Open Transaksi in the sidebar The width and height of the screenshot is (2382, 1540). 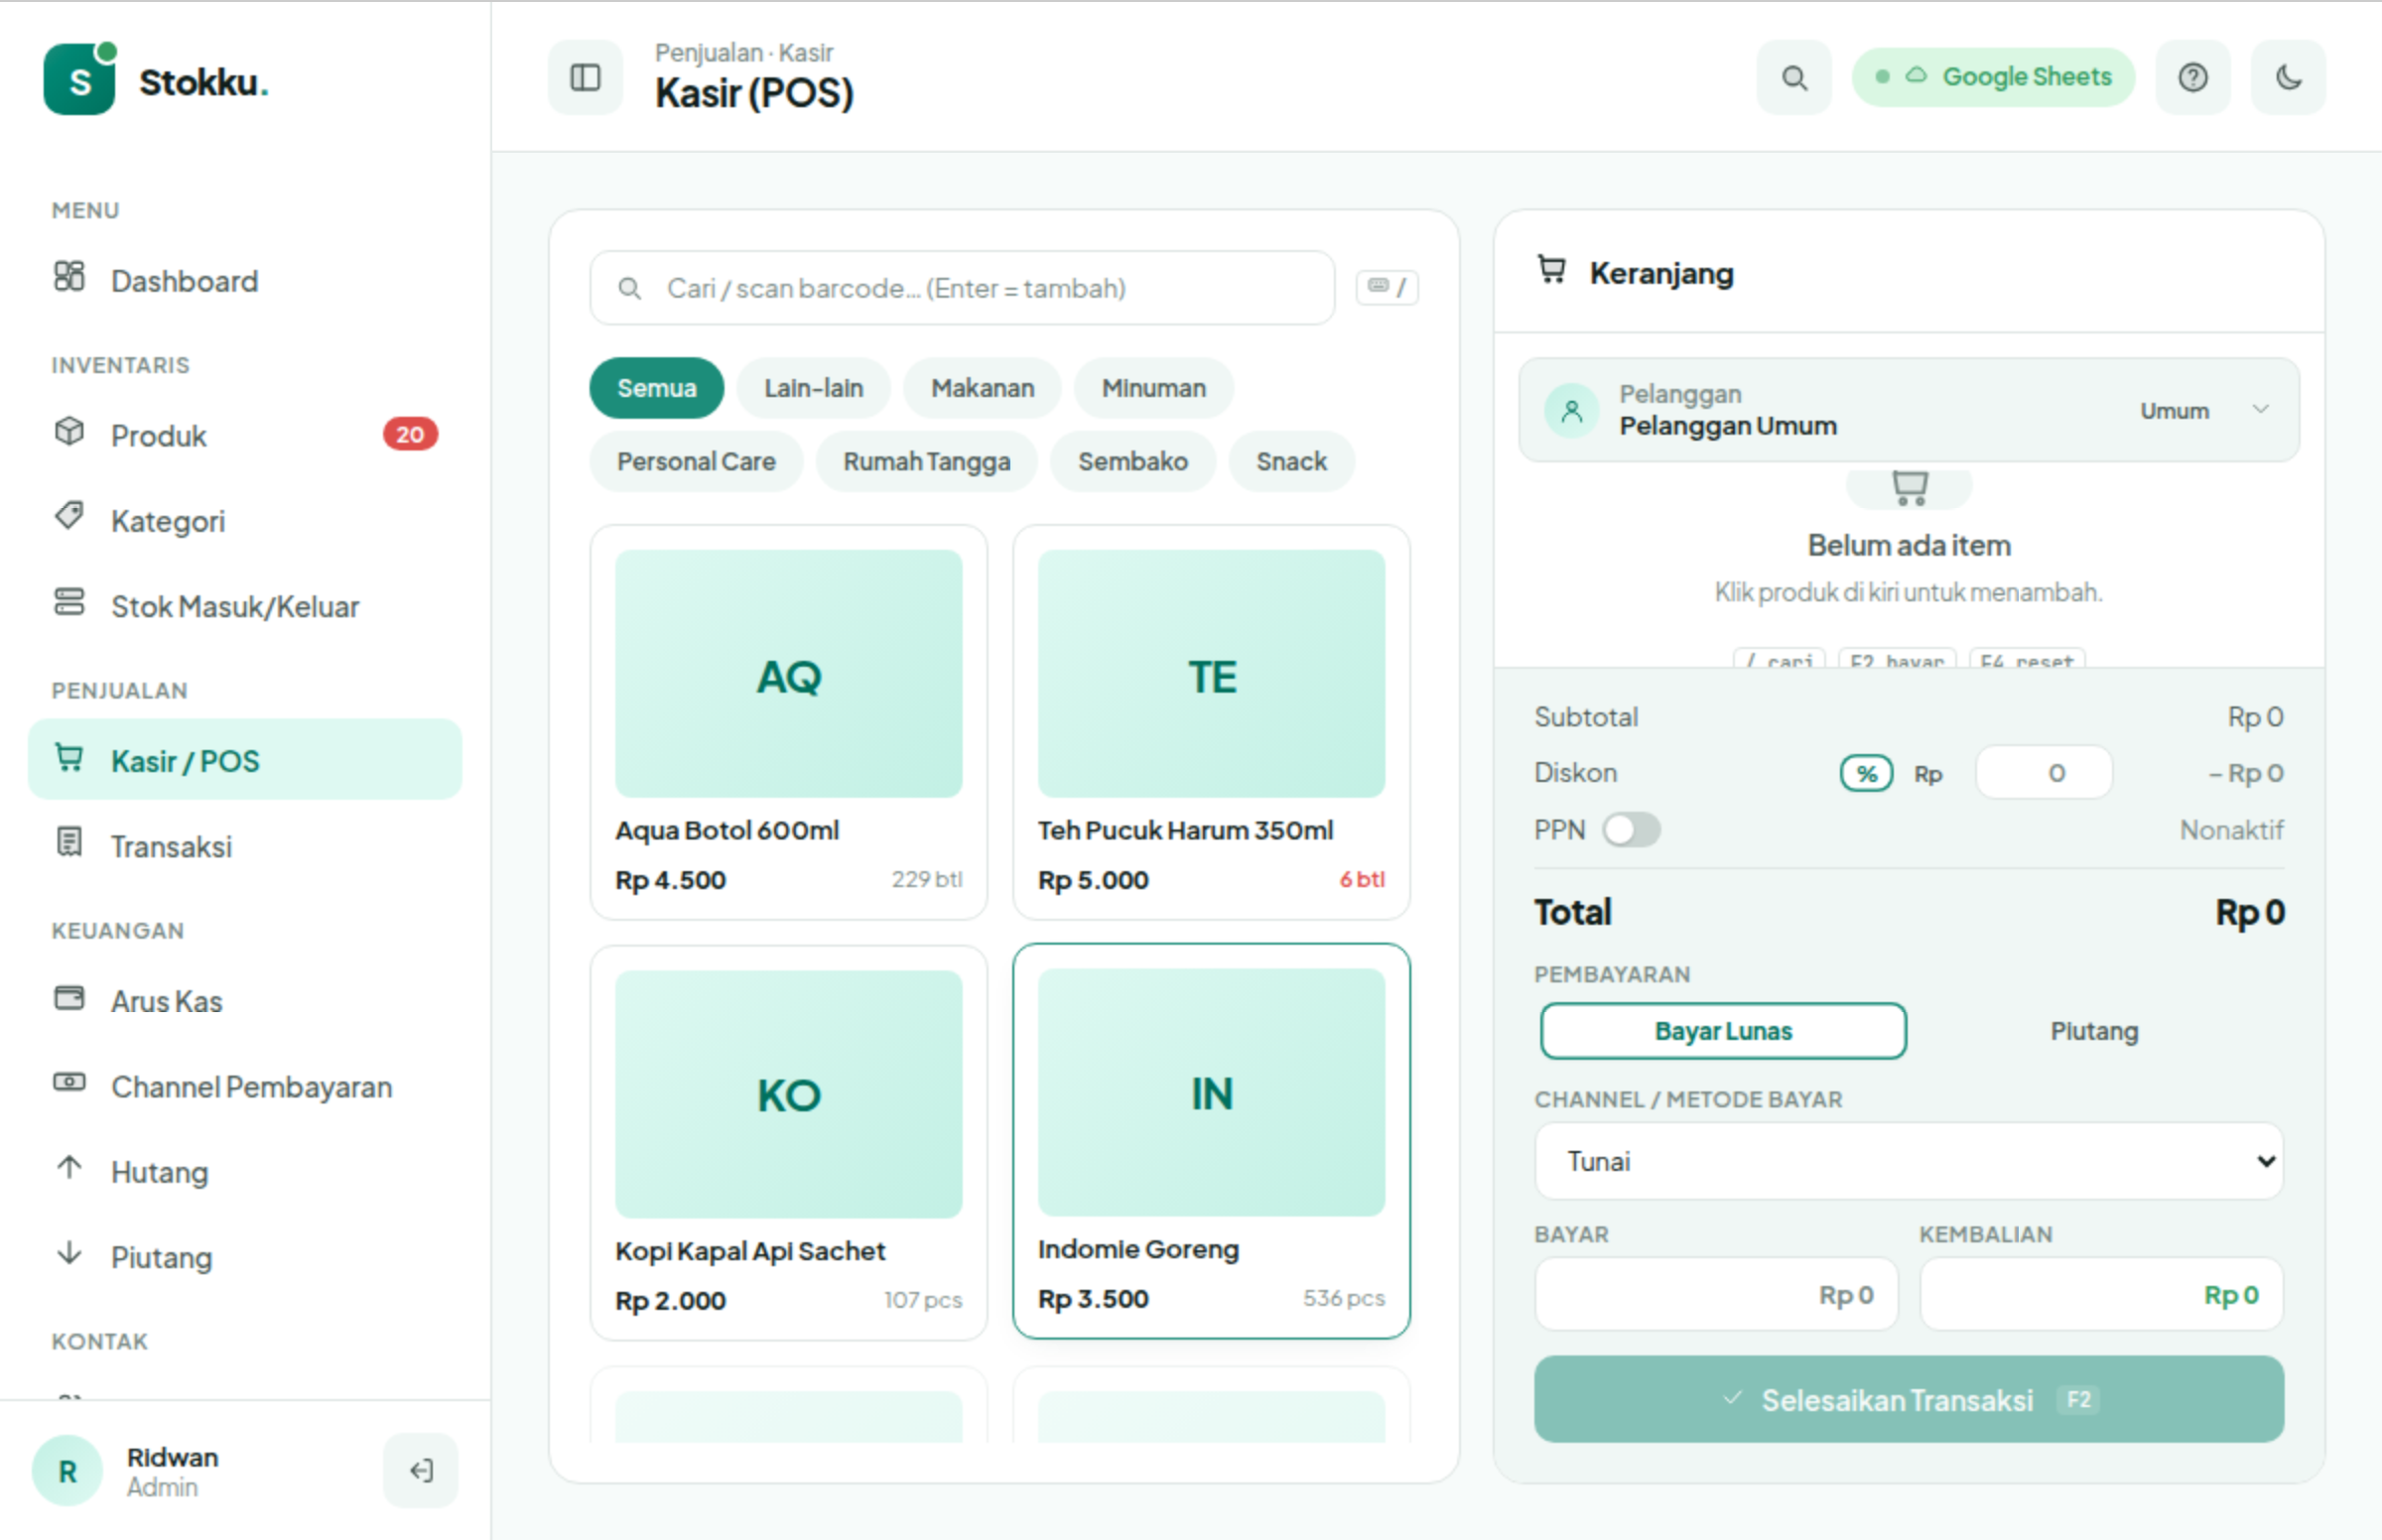[245, 846]
